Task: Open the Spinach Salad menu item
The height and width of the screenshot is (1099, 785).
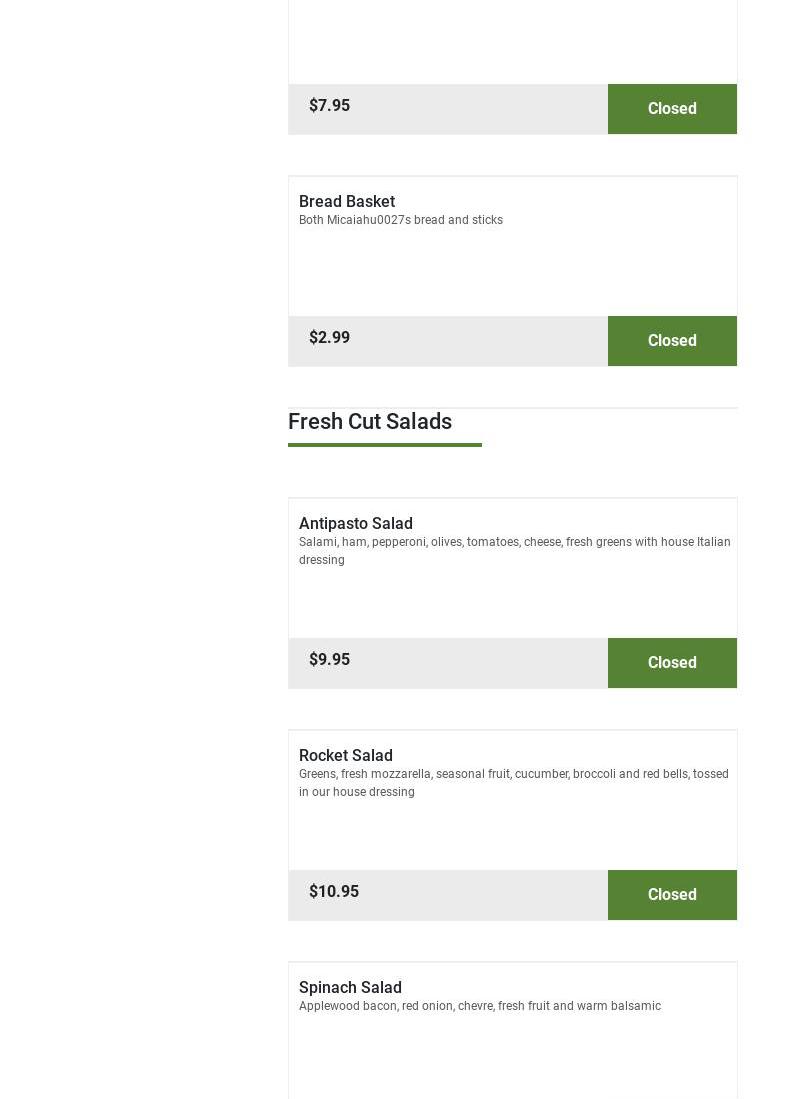Action: click(x=350, y=988)
